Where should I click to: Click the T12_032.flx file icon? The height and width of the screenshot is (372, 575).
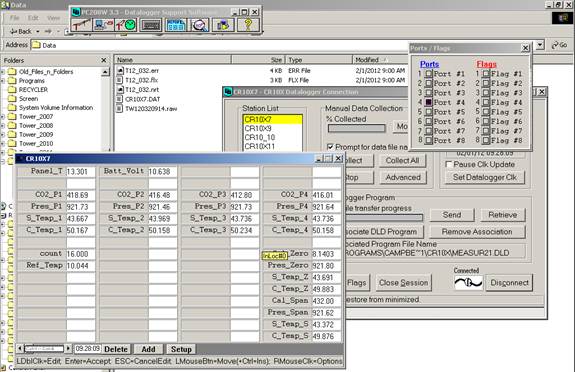[x=120, y=80]
